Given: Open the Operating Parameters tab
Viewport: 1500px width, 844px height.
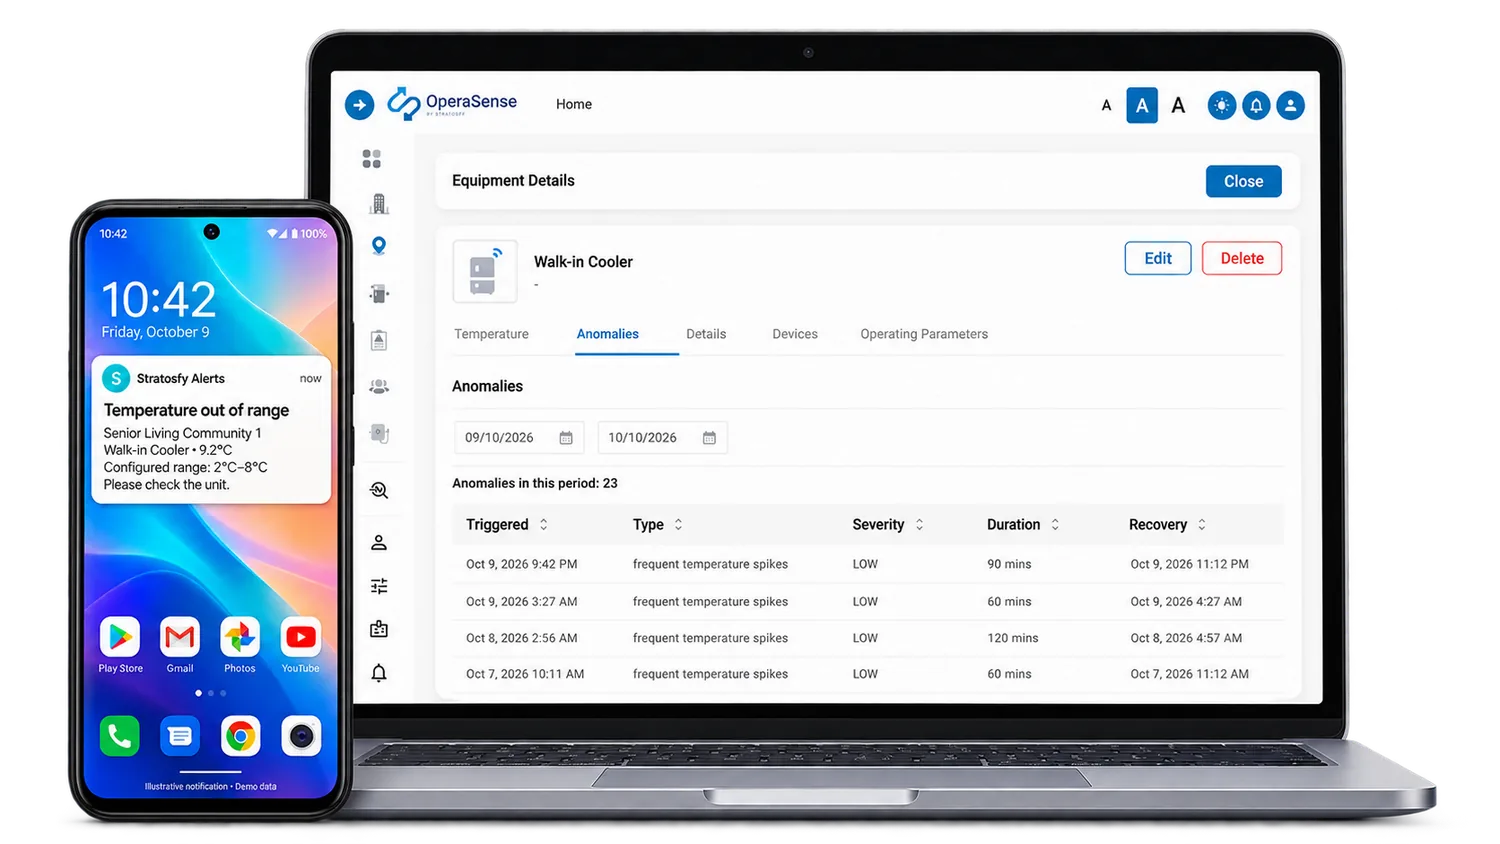Looking at the screenshot, I should pyautogui.click(x=924, y=334).
